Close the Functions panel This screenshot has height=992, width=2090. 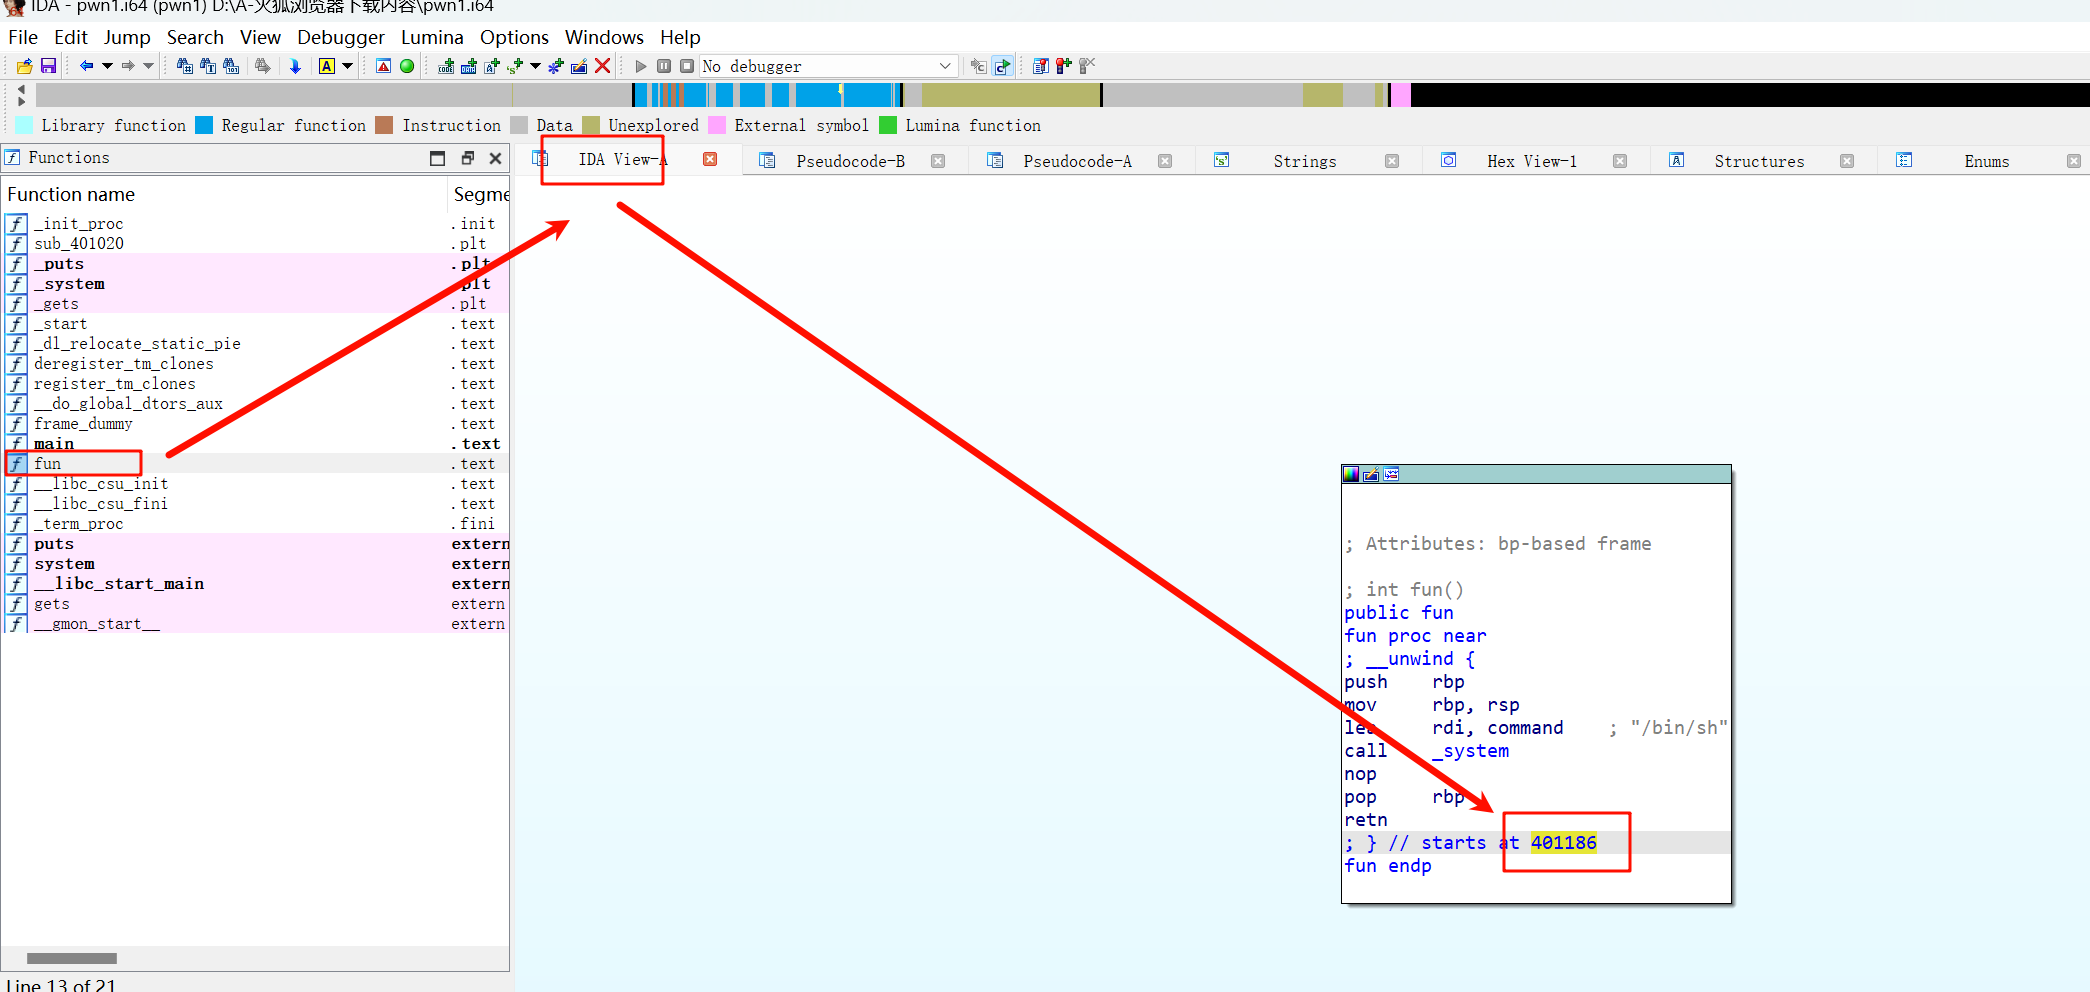pyautogui.click(x=495, y=158)
